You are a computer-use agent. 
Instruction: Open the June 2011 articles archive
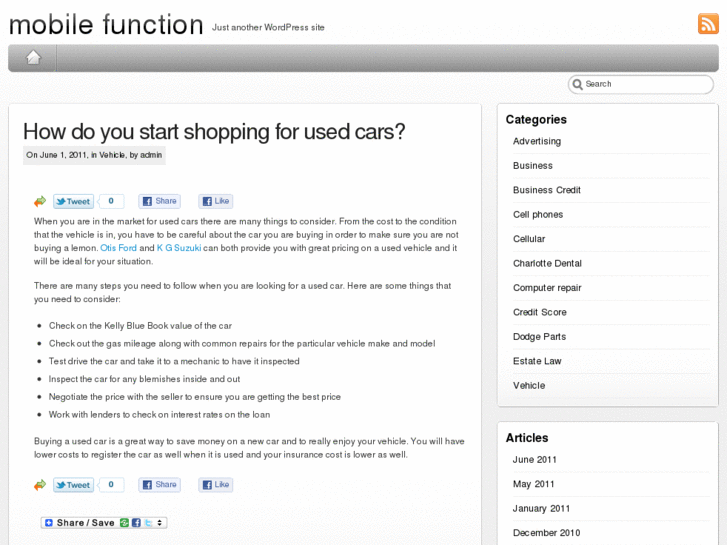point(535,460)
